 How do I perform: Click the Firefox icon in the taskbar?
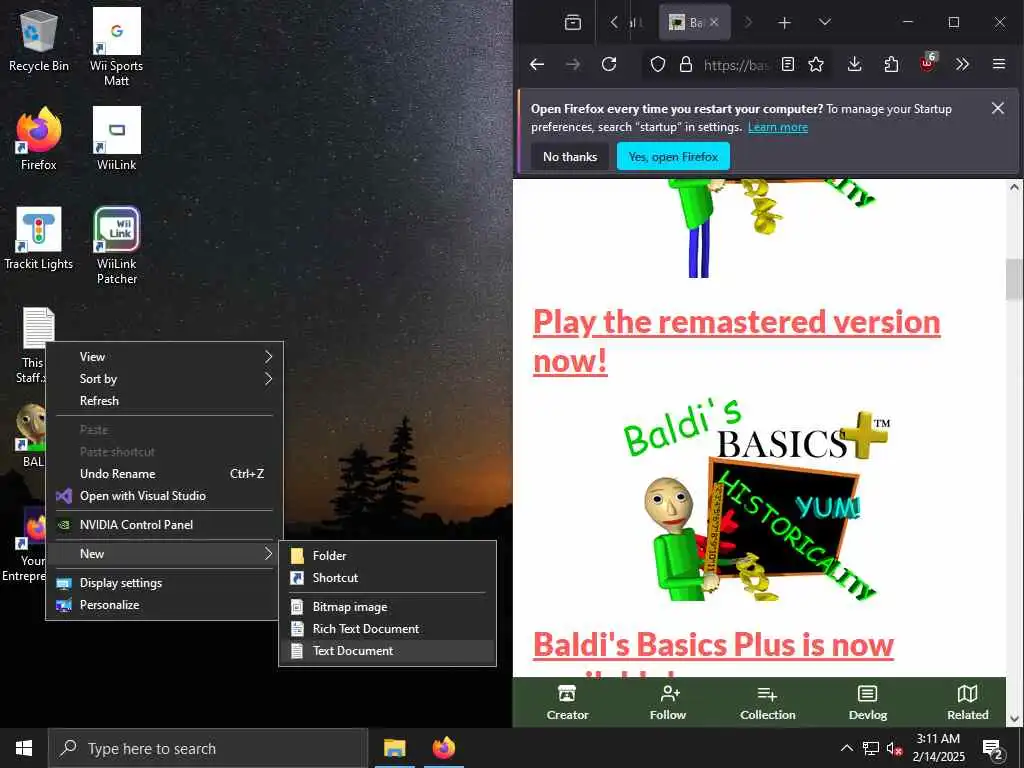444,748
